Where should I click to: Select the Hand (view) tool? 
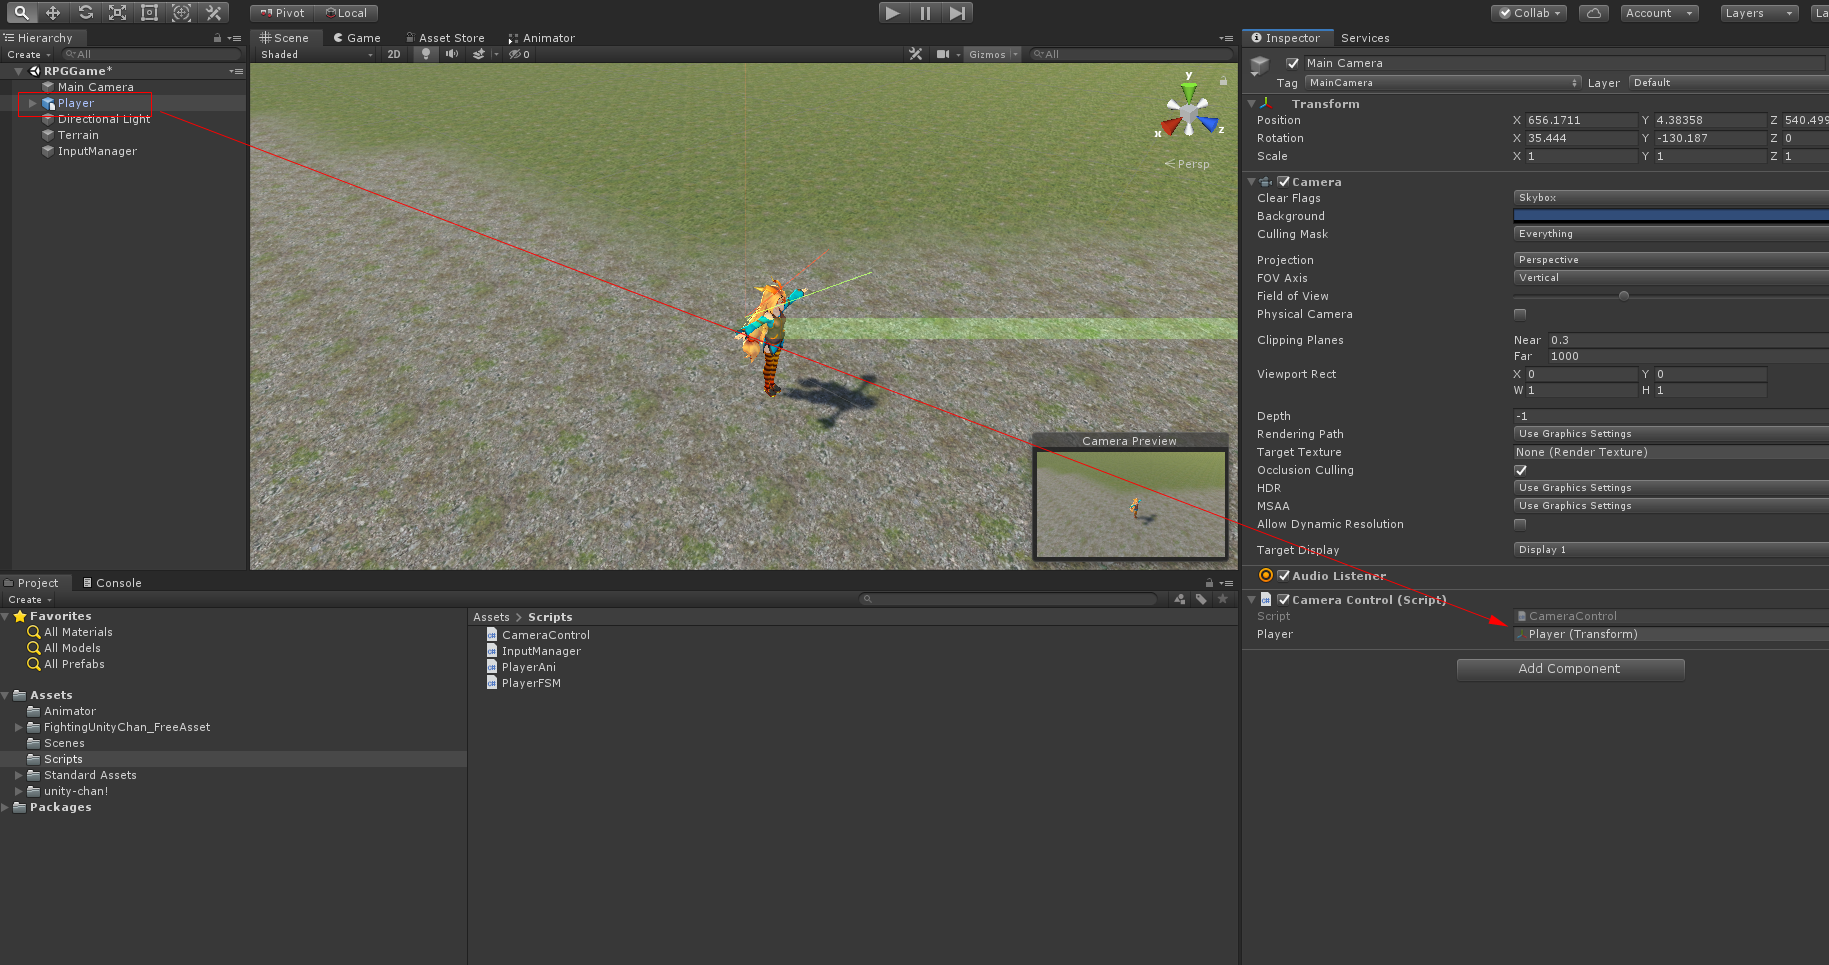pos(21,13)
